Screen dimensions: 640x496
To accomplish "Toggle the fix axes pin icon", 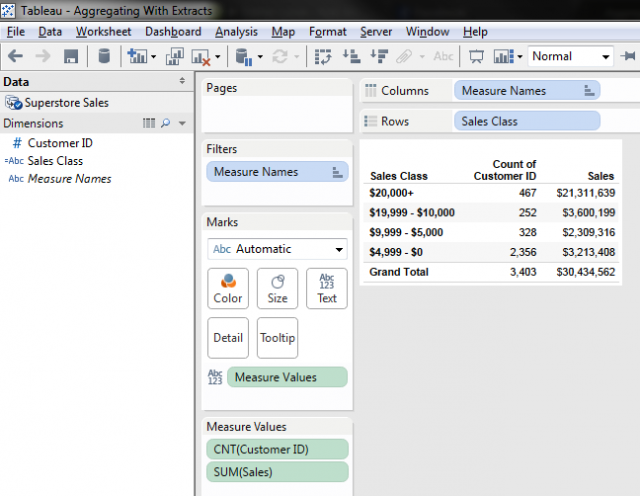I will pos(629,57).
